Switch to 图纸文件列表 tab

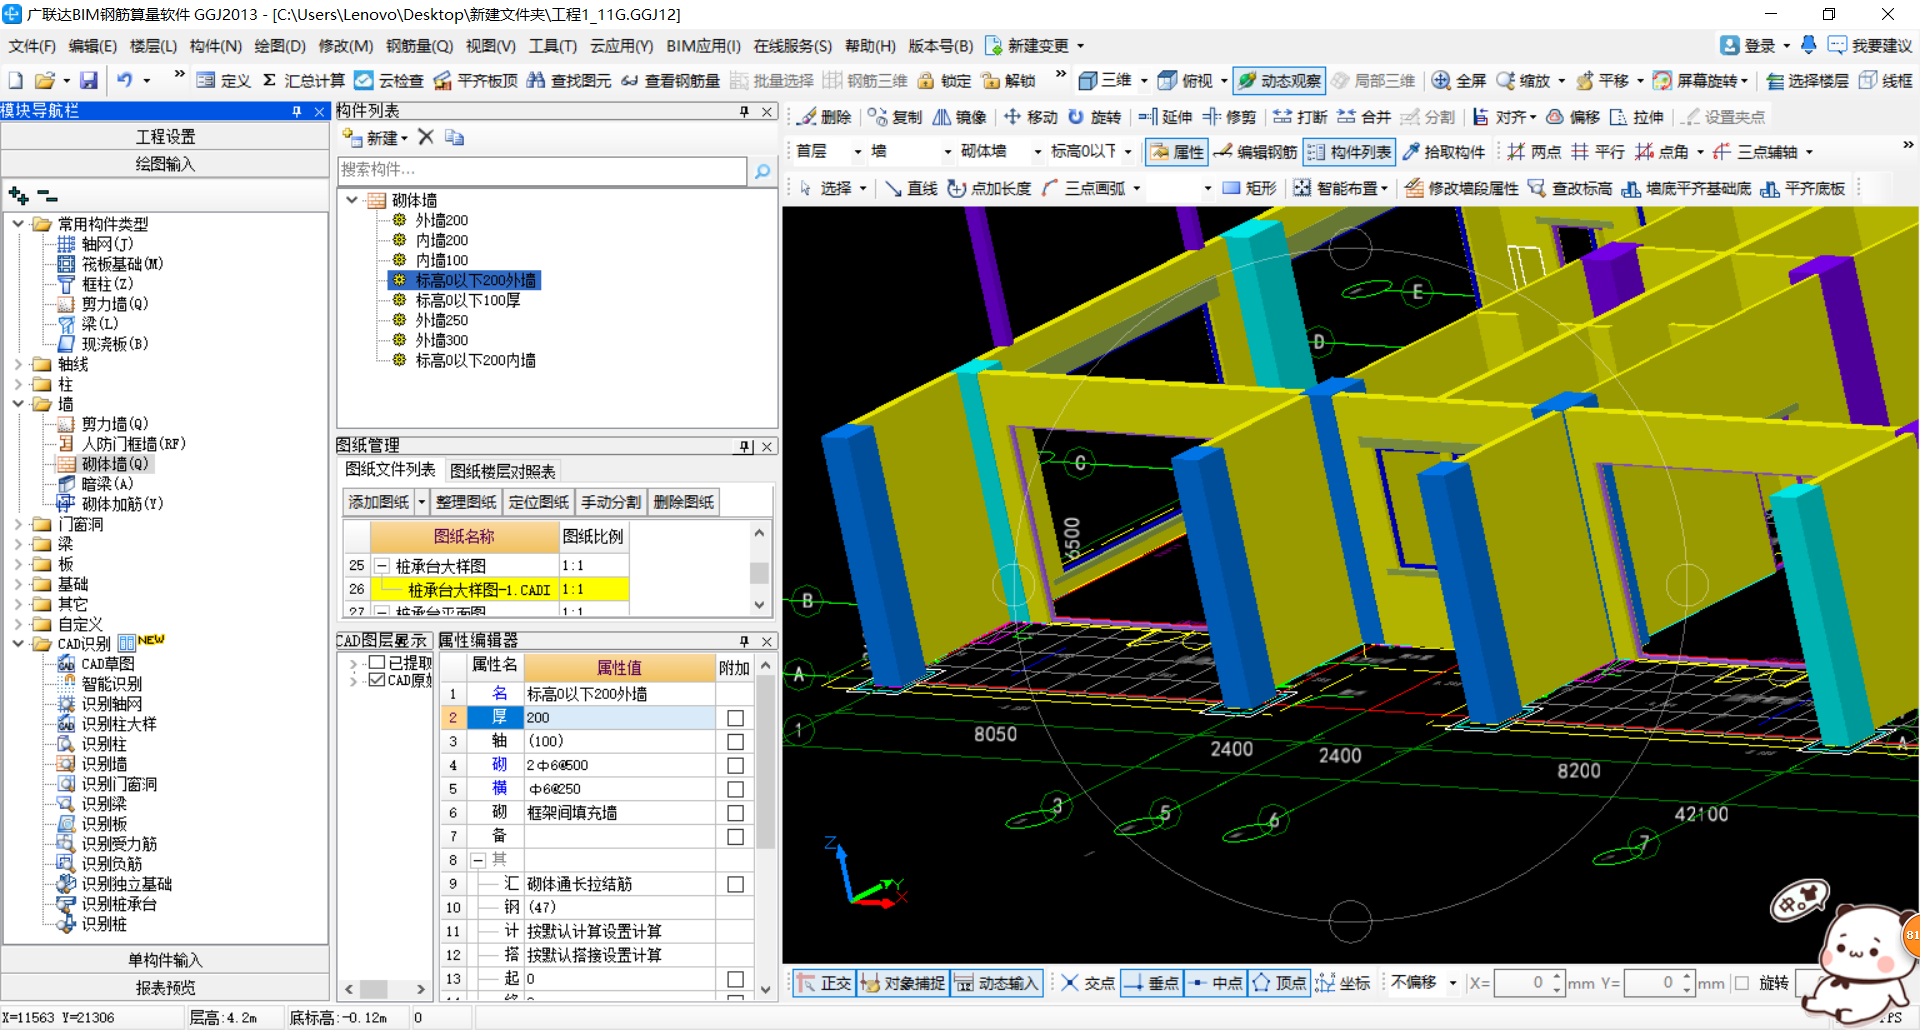390,470
